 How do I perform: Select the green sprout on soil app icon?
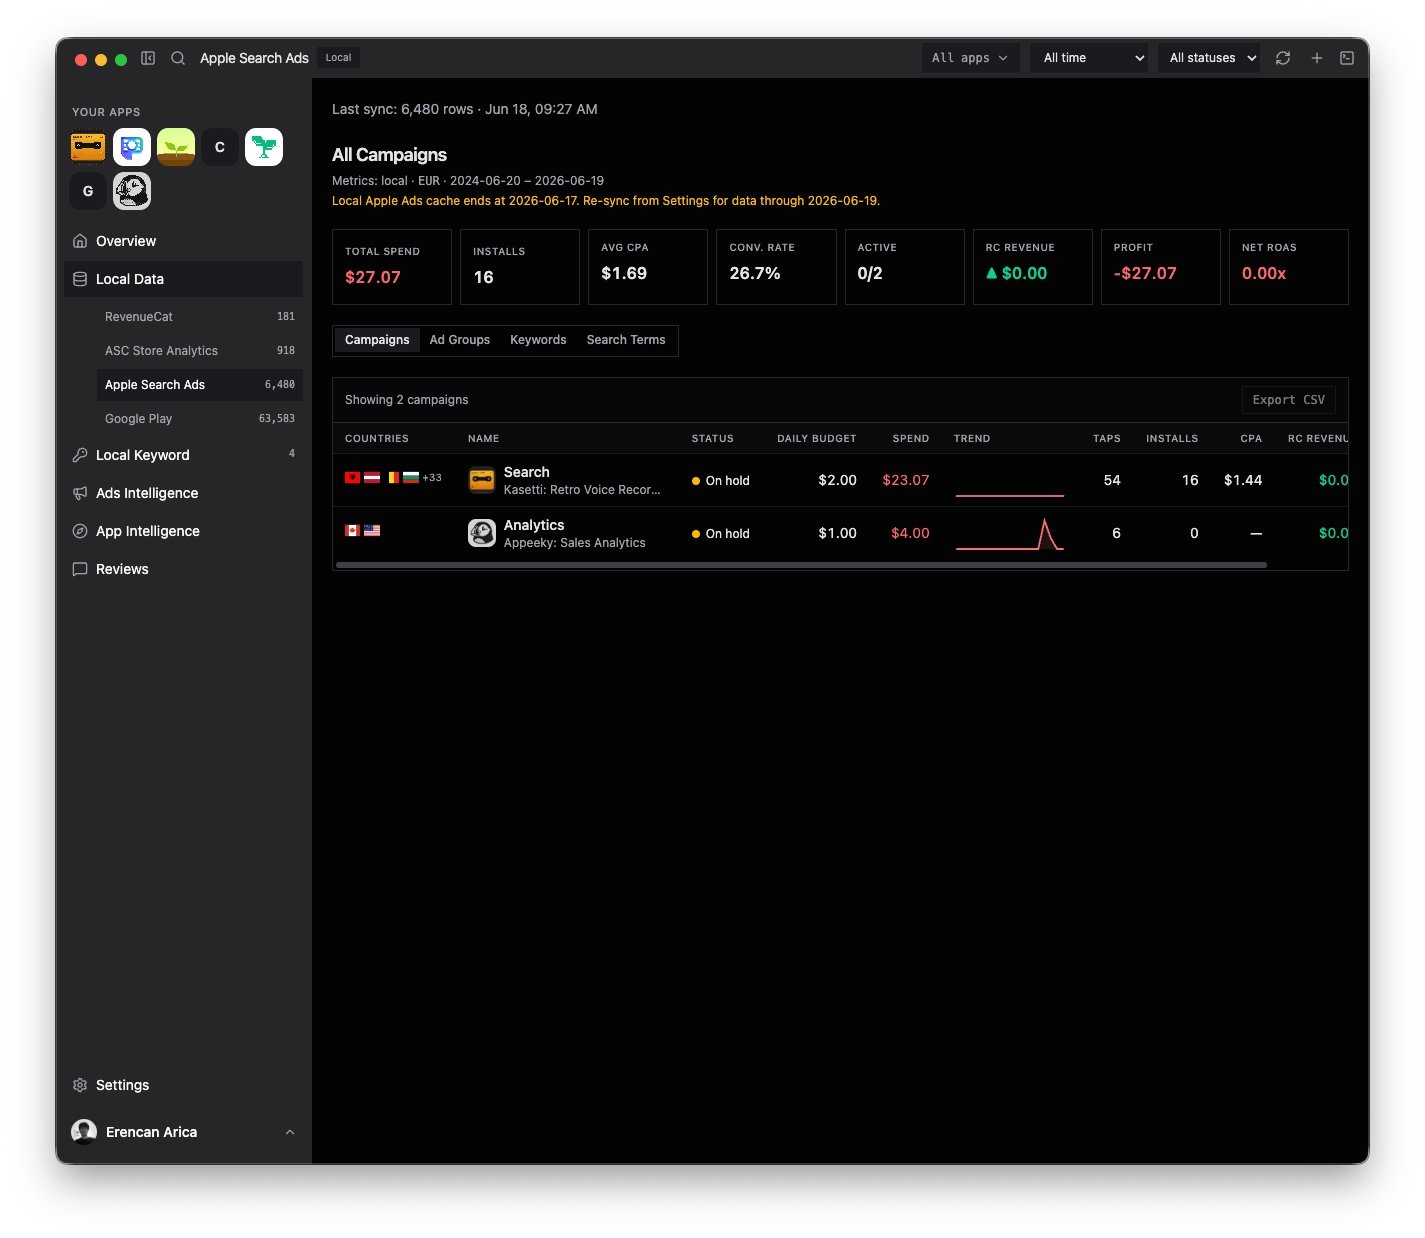[176, 147]
